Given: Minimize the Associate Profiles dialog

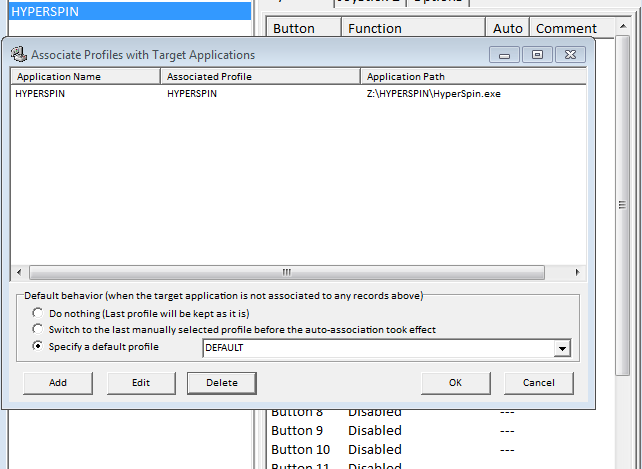Looking at the screenshot, I should 504,54.
